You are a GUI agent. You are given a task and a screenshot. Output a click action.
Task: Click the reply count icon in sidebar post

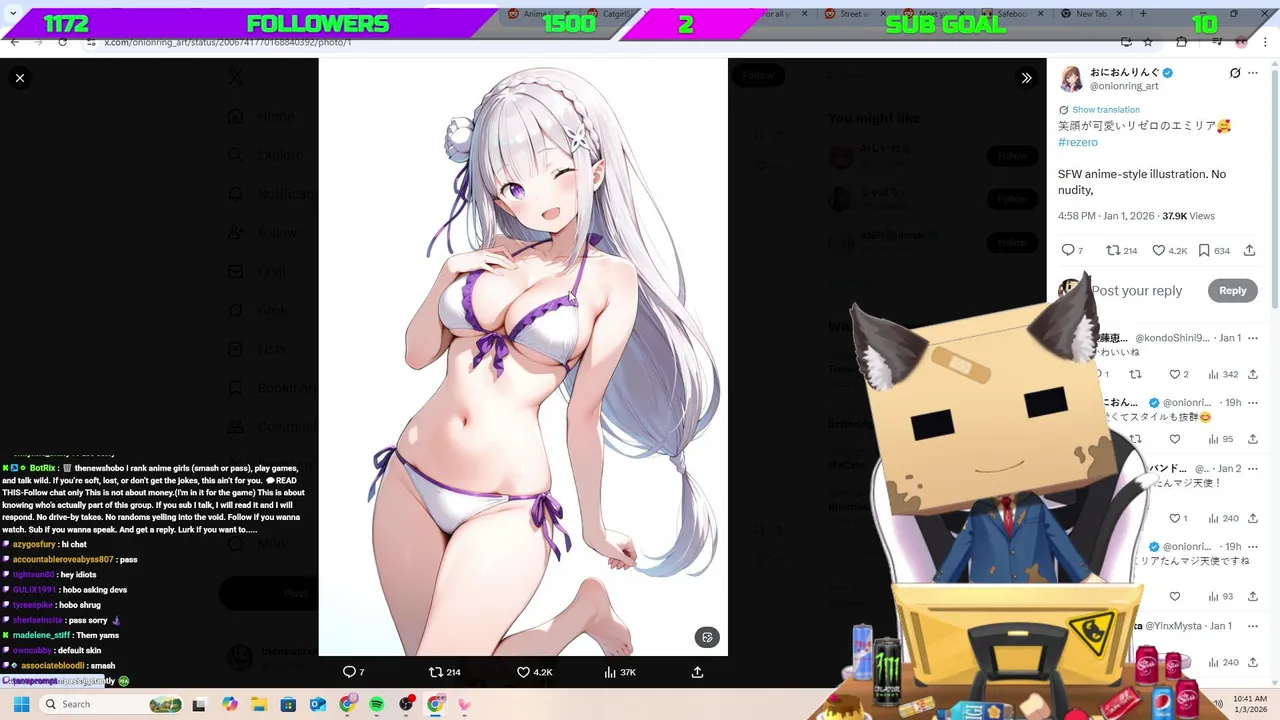click(x=1067, y=250)
